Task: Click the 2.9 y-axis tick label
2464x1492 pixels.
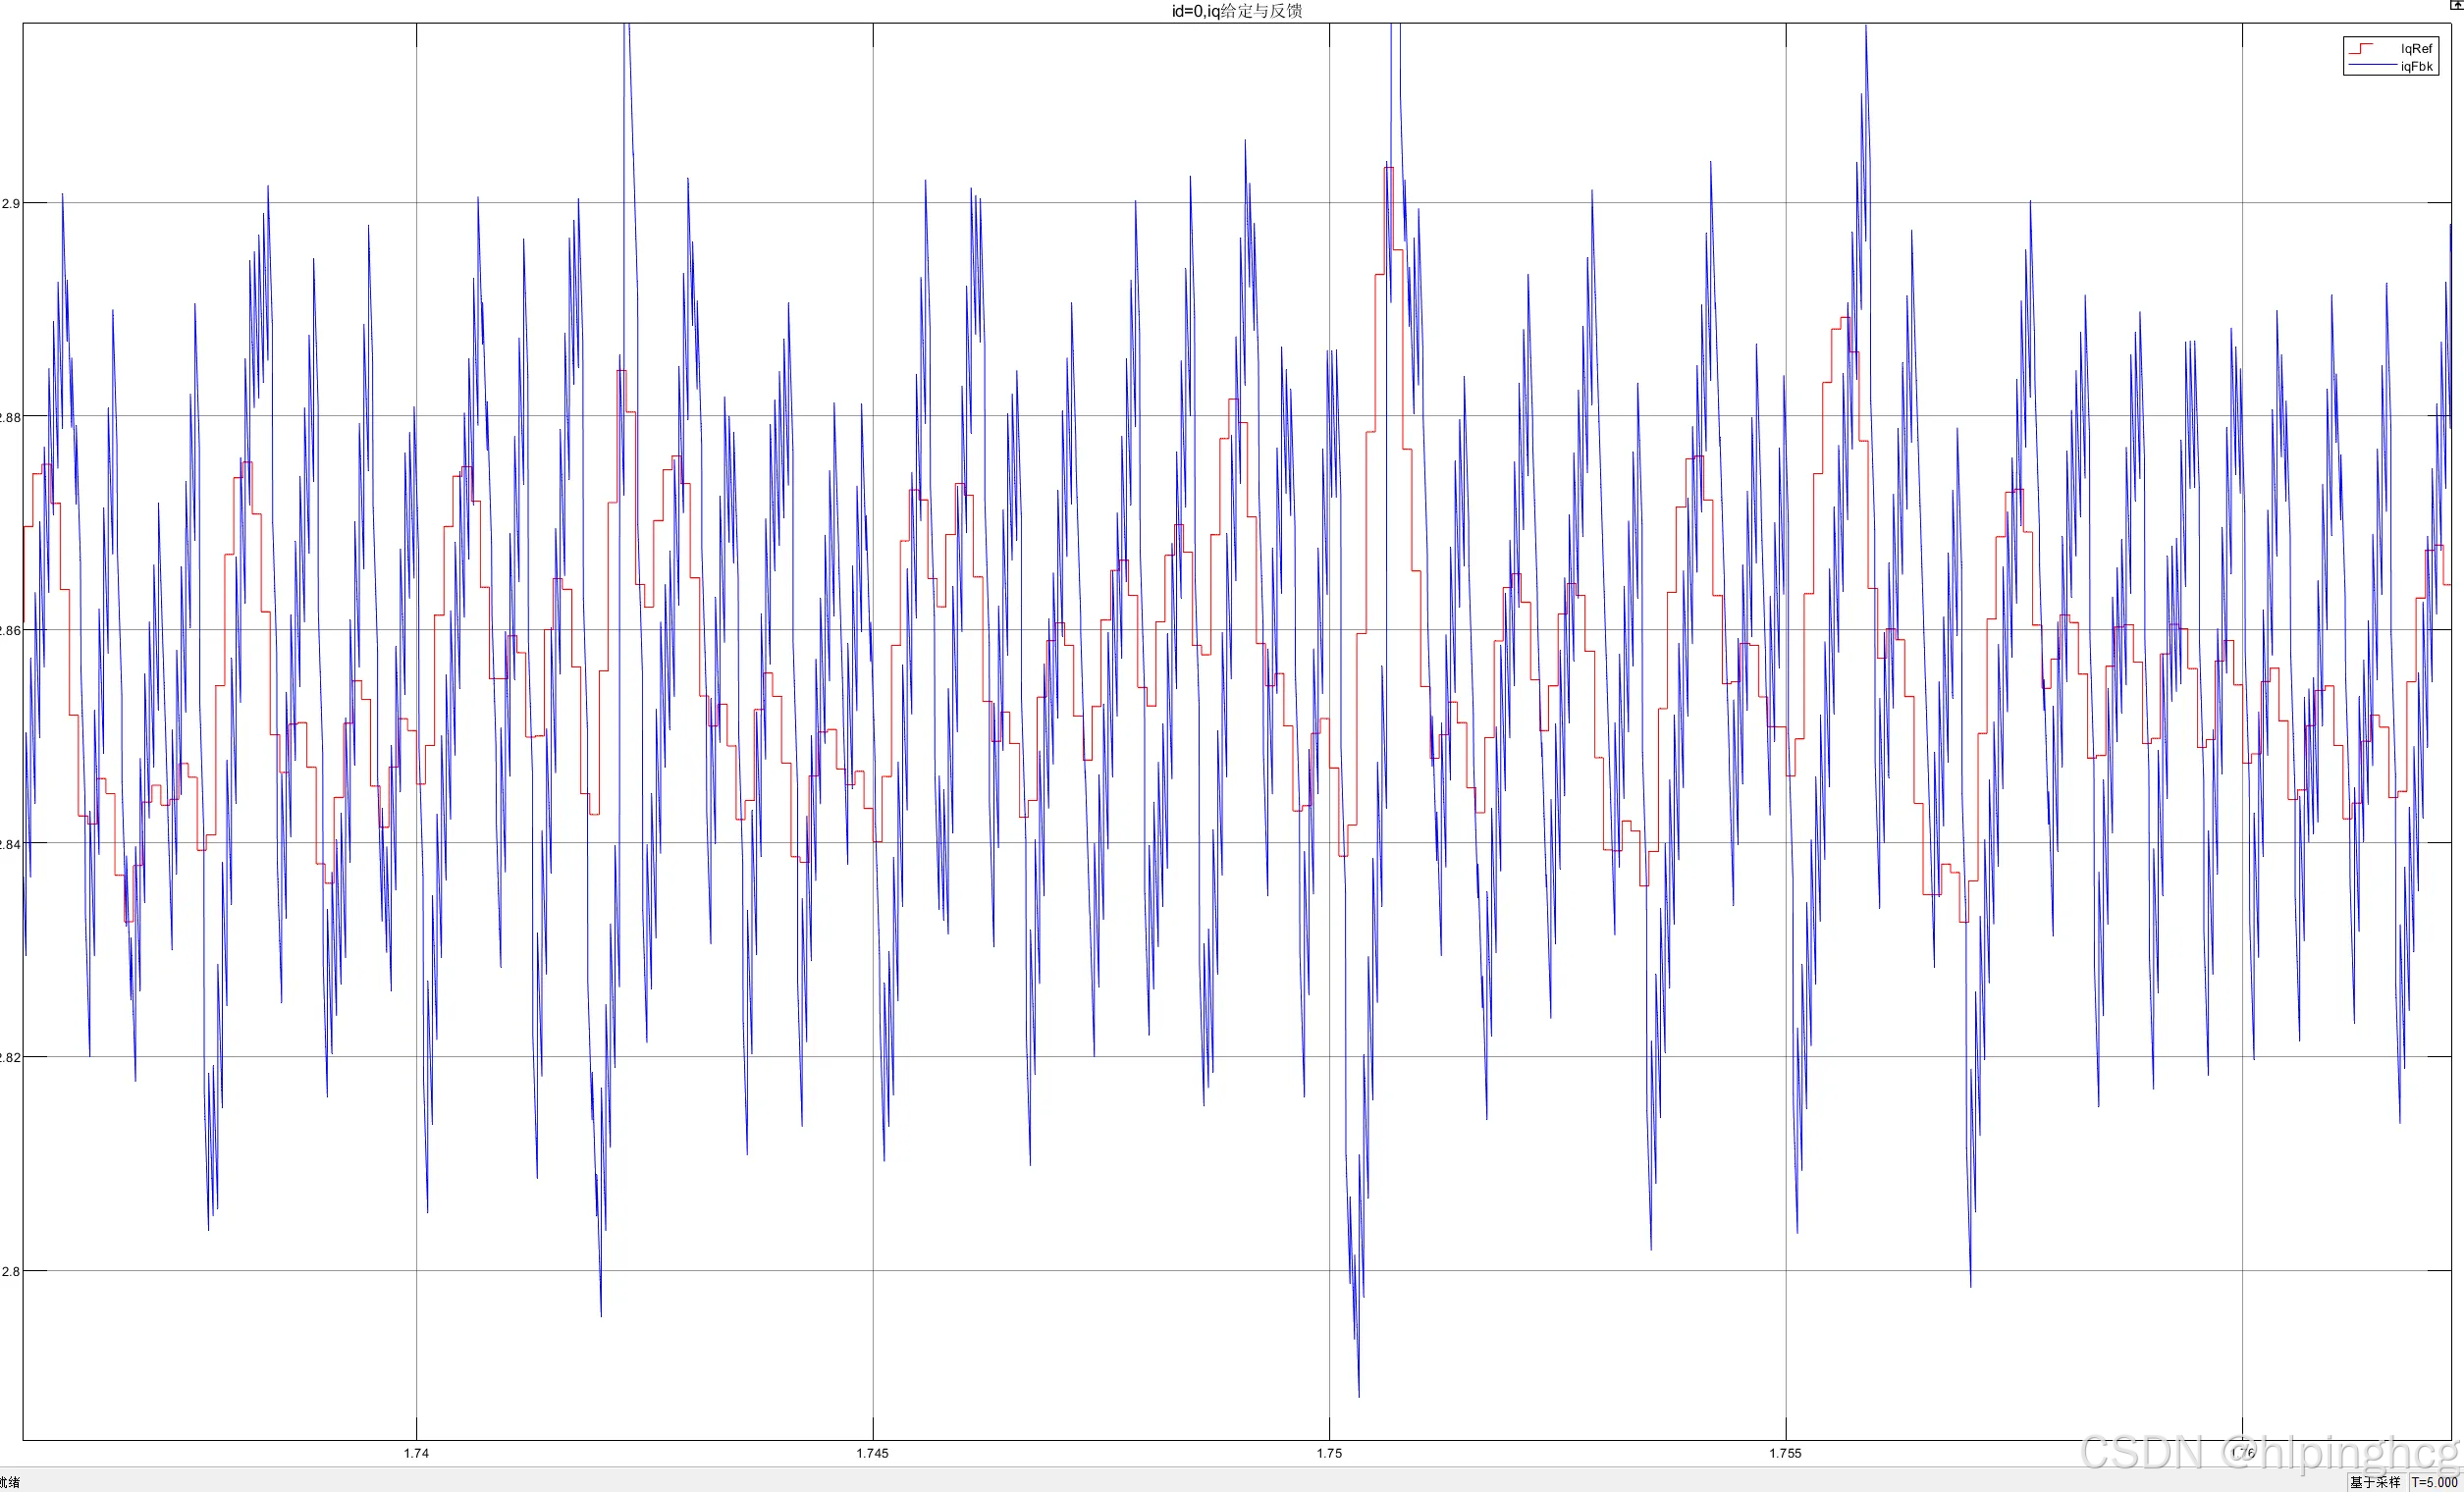Action: 10,204
